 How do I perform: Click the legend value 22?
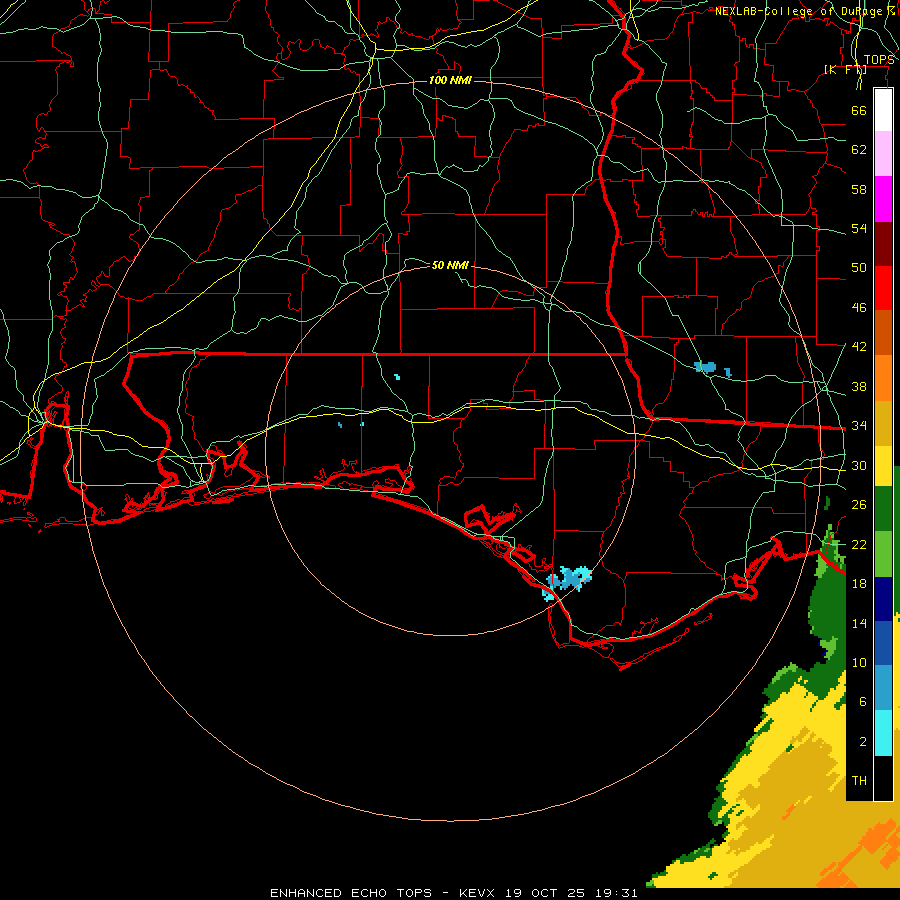point(859,544)
